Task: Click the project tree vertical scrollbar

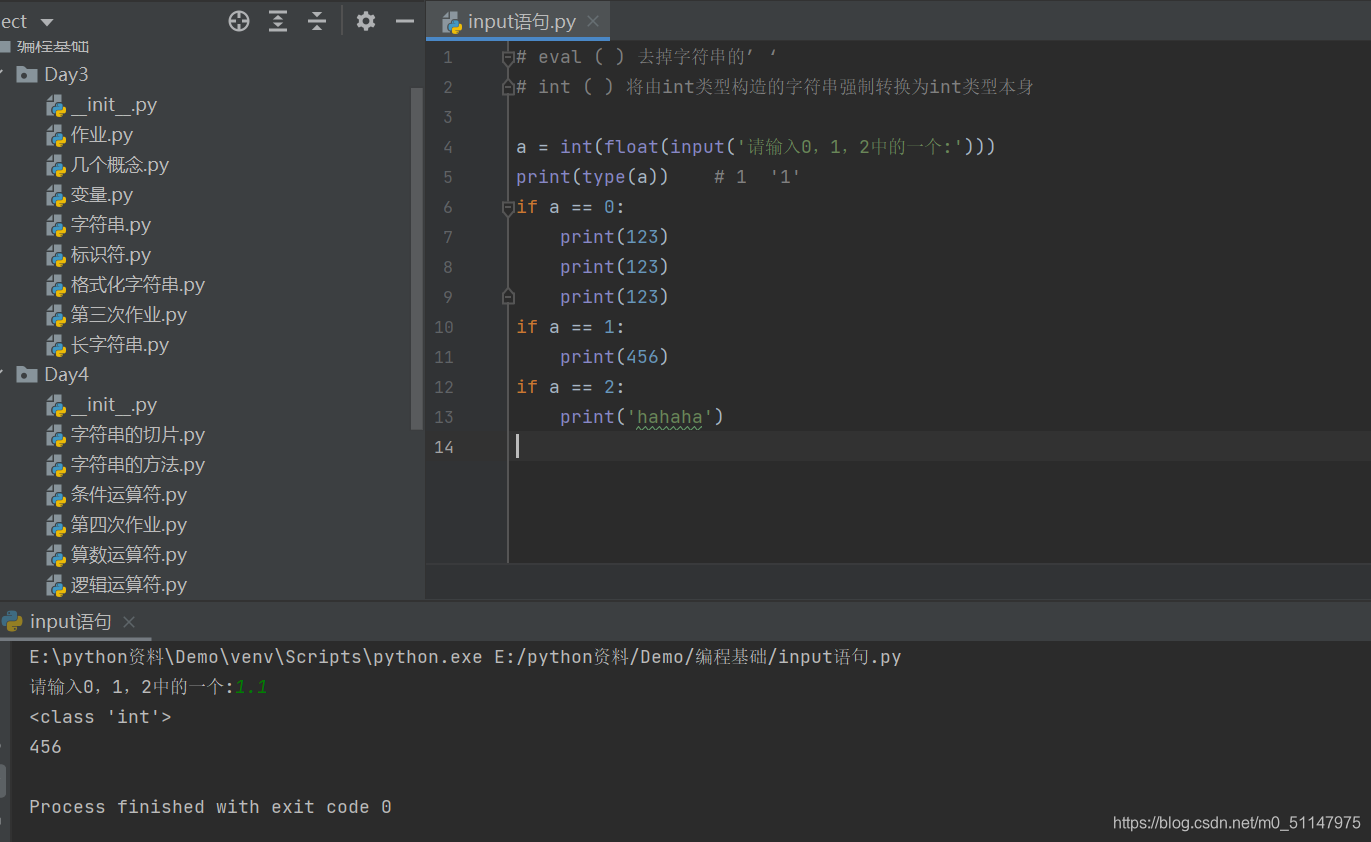Action: [417, 260]
